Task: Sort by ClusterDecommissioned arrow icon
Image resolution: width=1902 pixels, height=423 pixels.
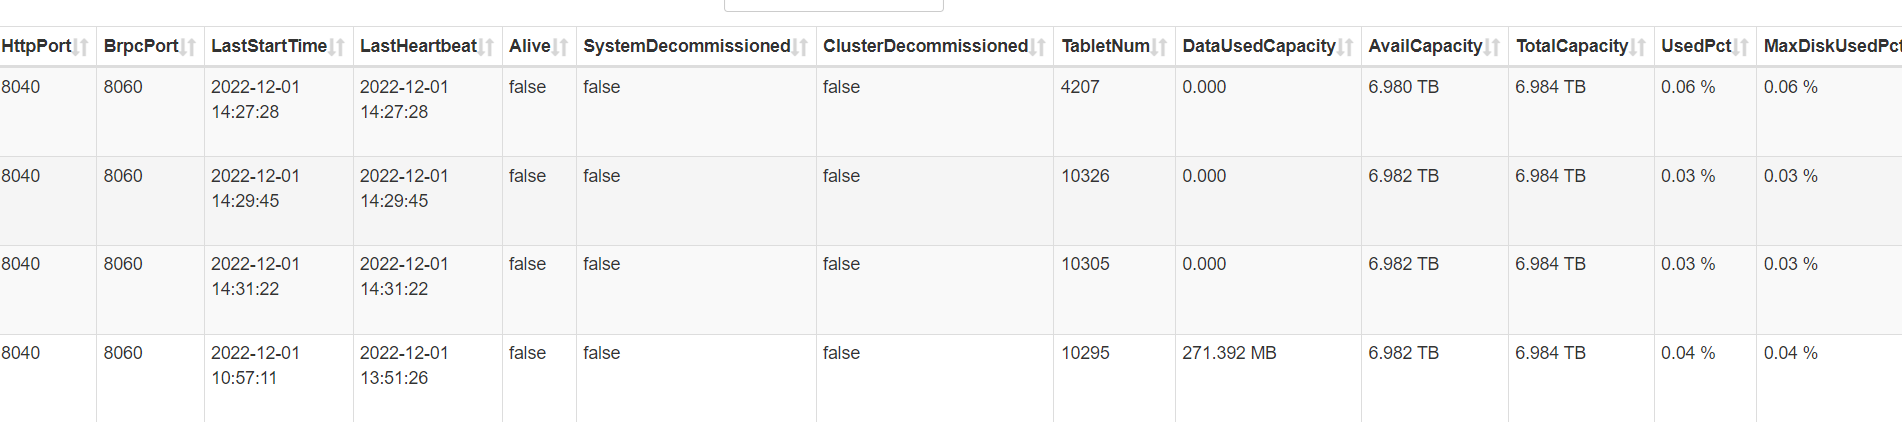Action: [1038, 47]
